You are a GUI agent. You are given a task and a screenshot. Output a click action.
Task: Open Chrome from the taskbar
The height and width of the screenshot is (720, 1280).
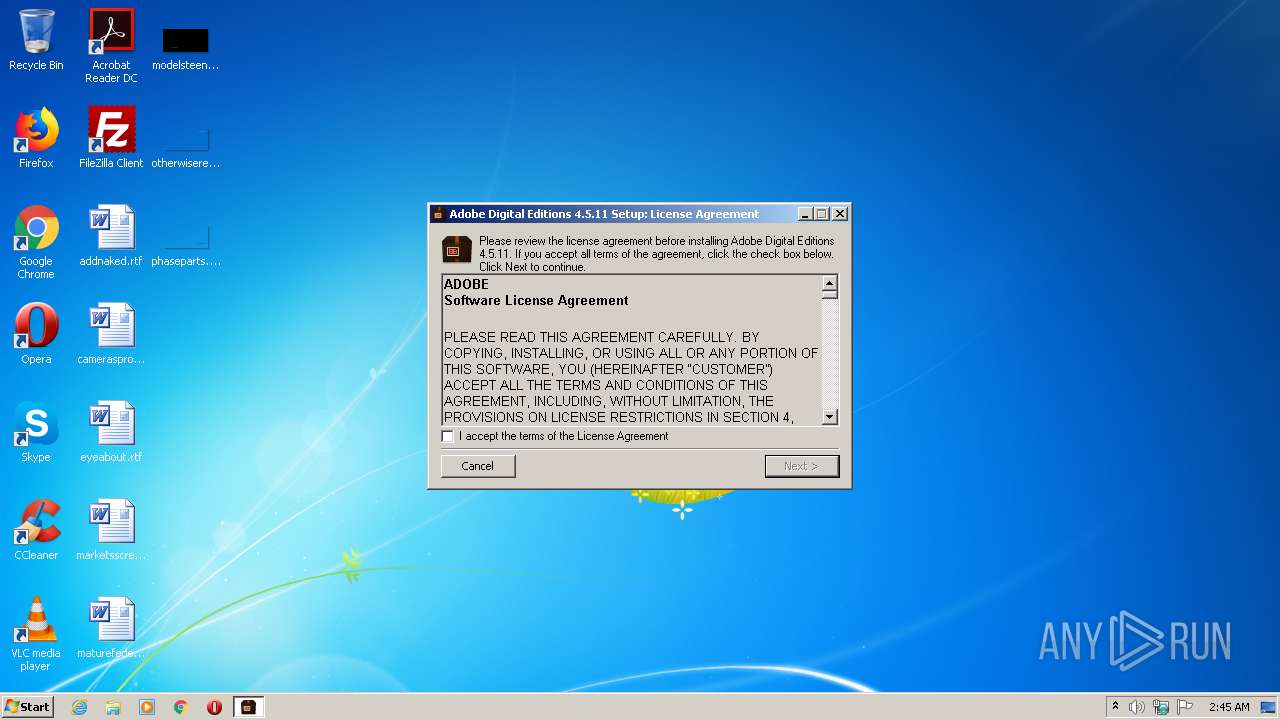(x=181, y=707)
